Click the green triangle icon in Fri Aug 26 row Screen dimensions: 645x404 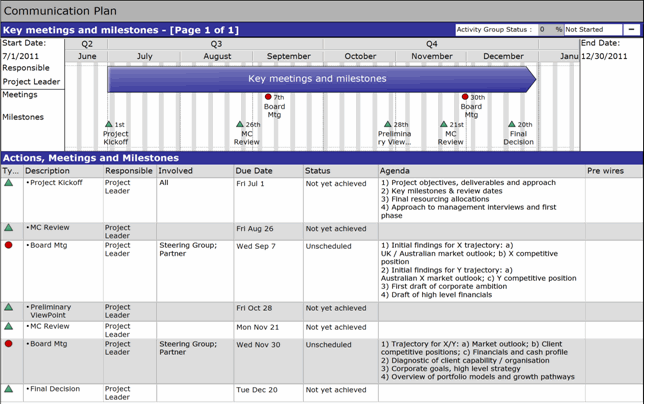click(9, 228)
